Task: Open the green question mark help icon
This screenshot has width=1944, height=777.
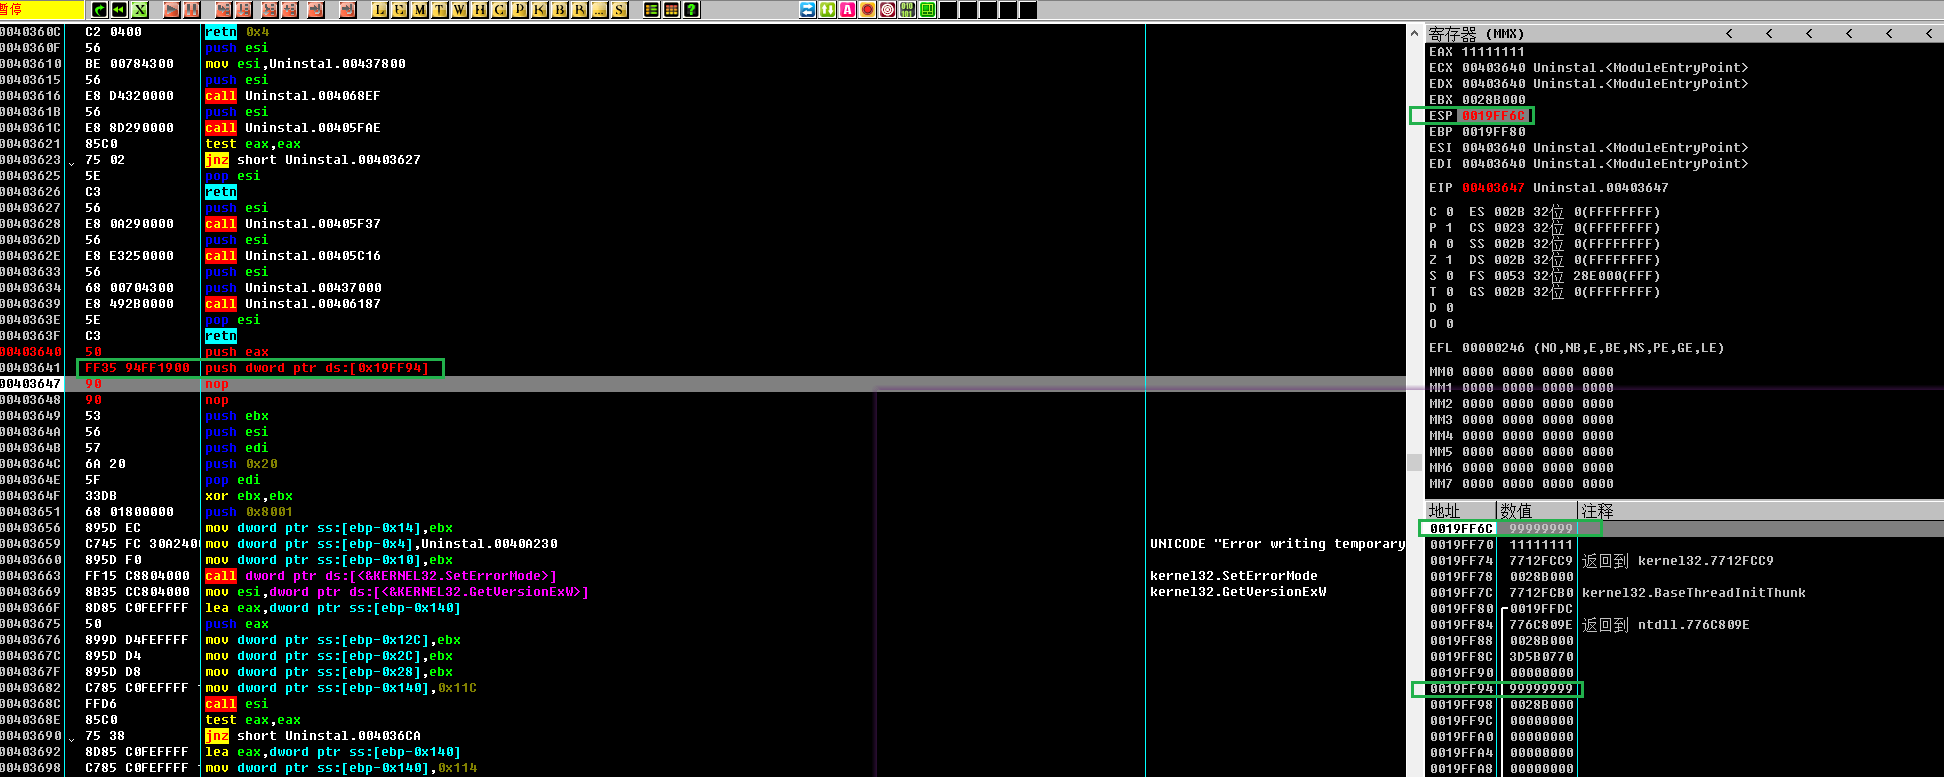Action: click(691, 10)
